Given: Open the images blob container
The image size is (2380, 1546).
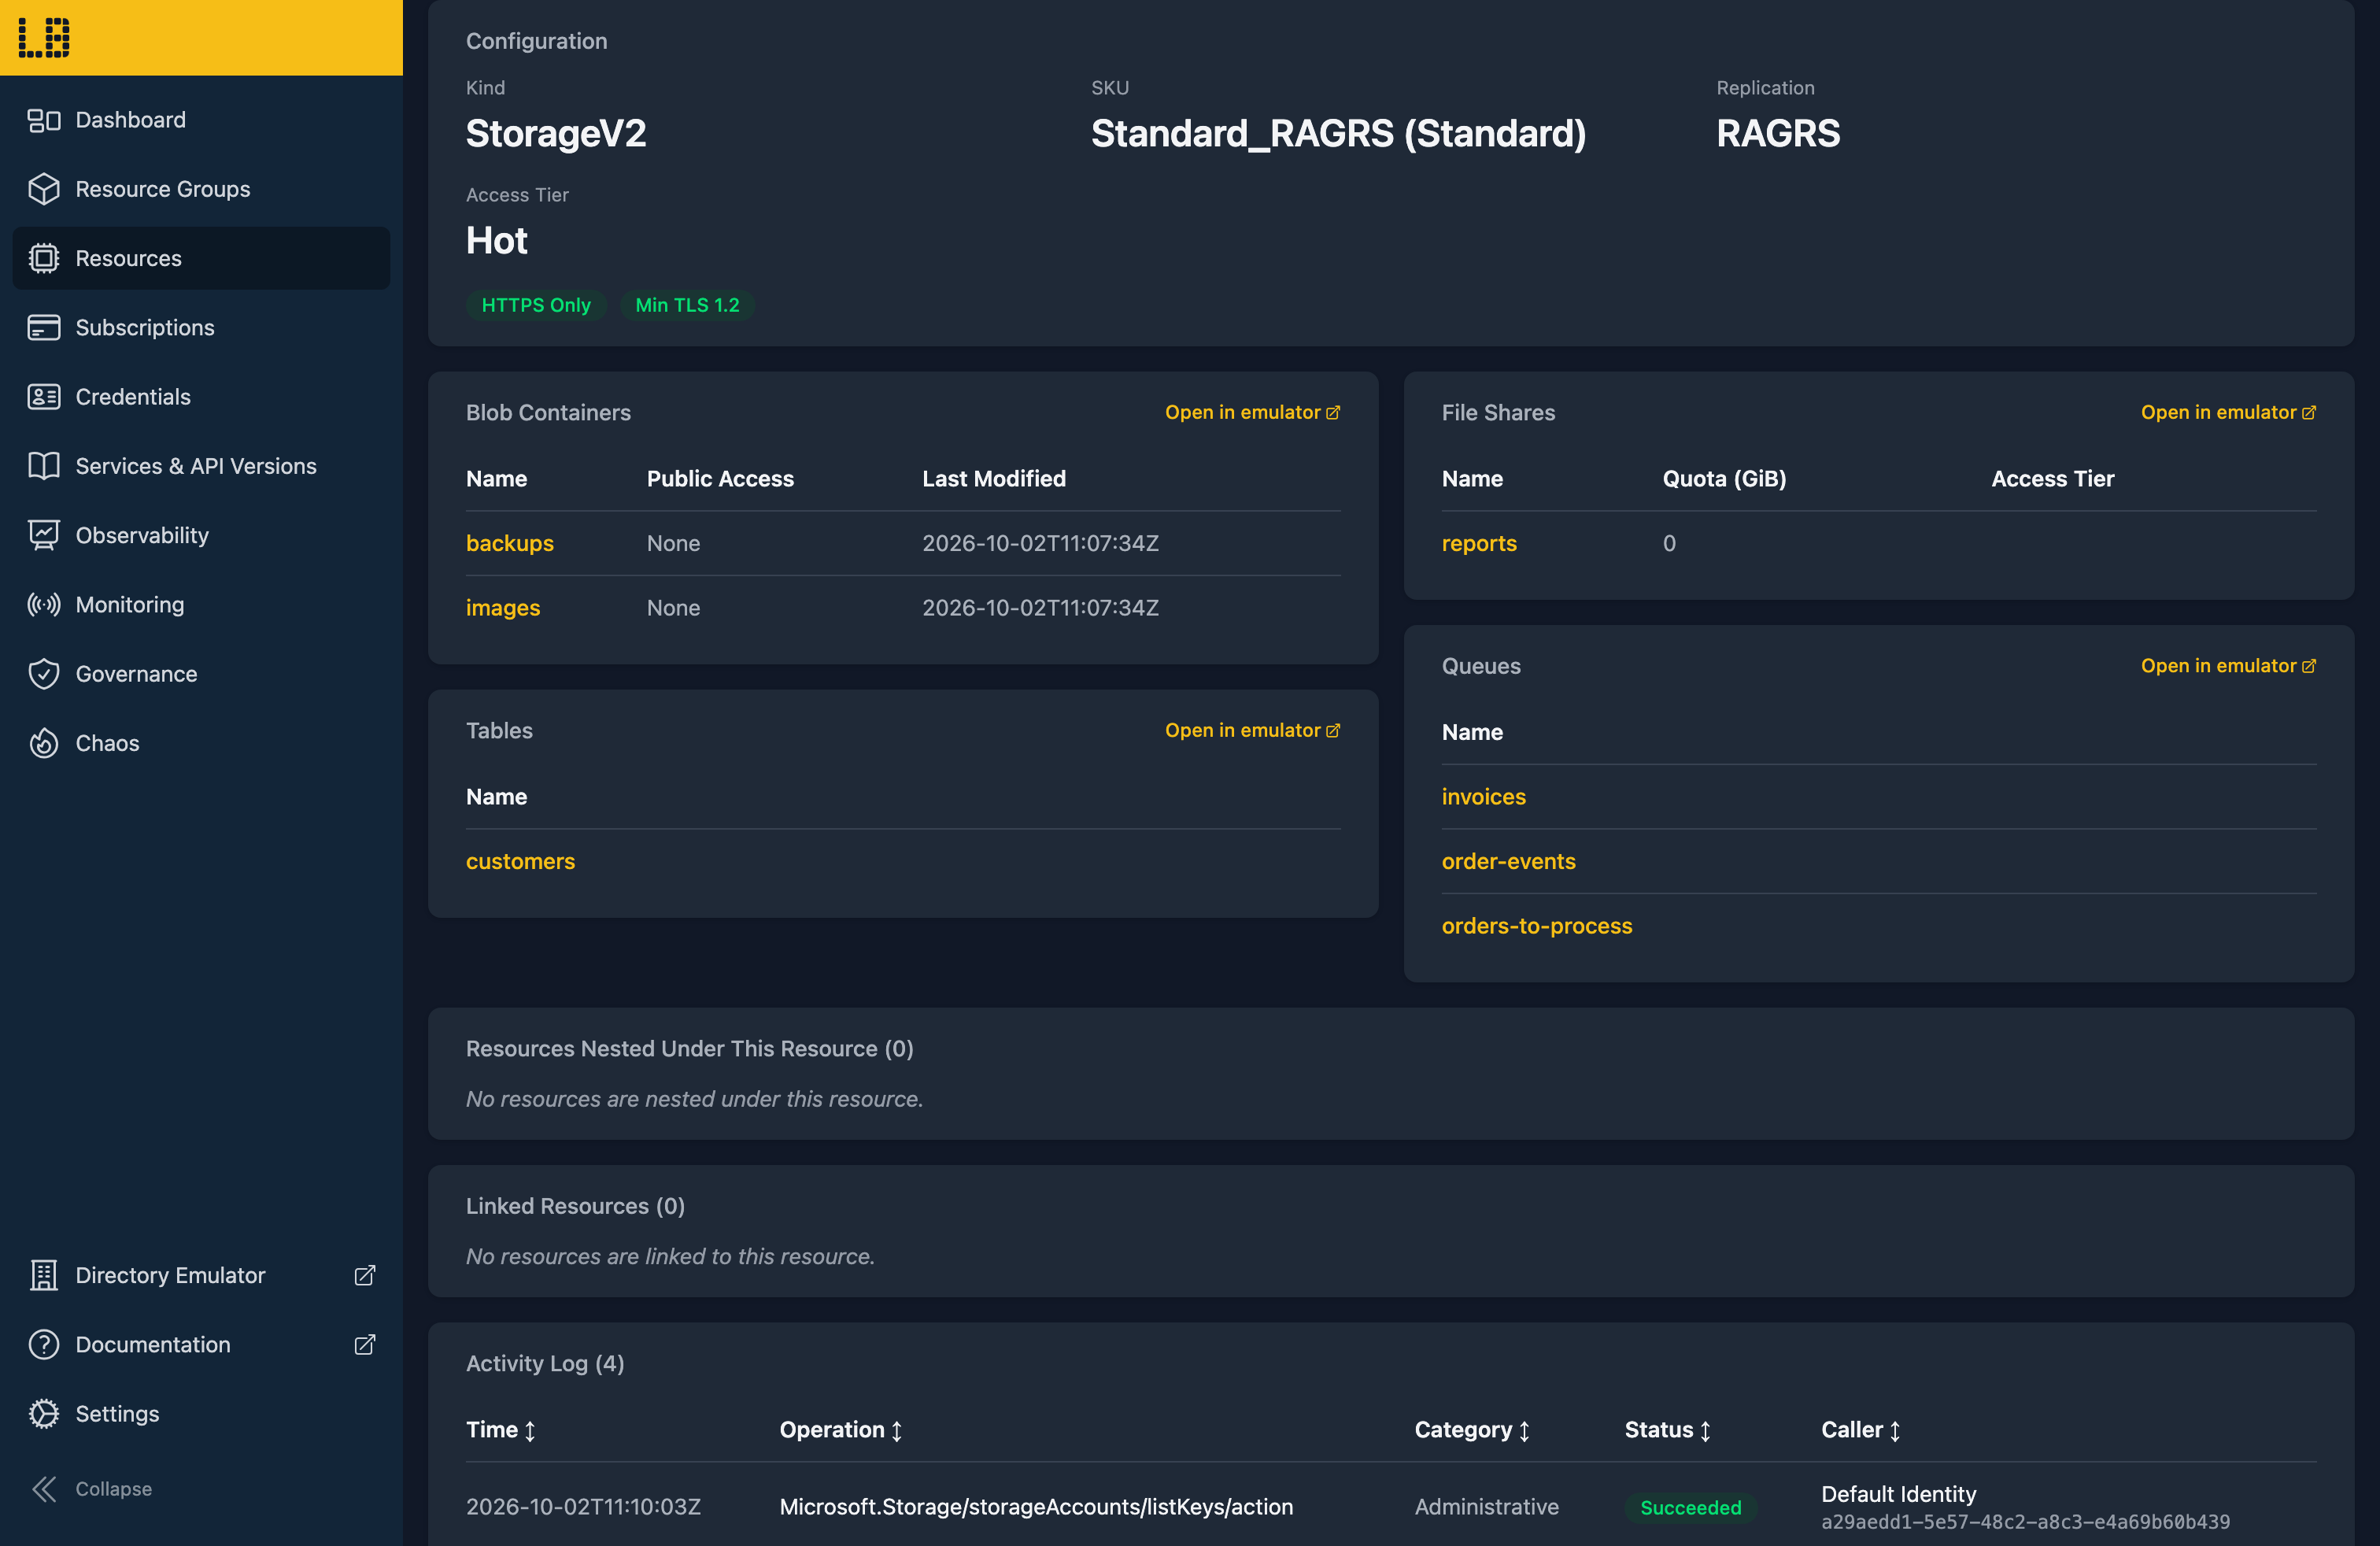Looking at the screenshot, I should click(x=503, y=608).
